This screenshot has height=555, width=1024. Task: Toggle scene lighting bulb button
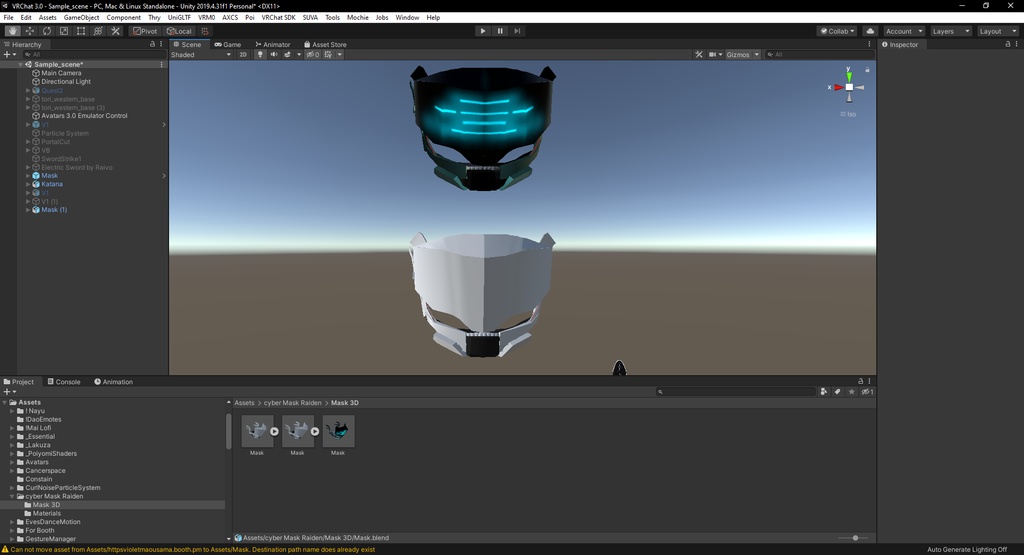point(260,55)
